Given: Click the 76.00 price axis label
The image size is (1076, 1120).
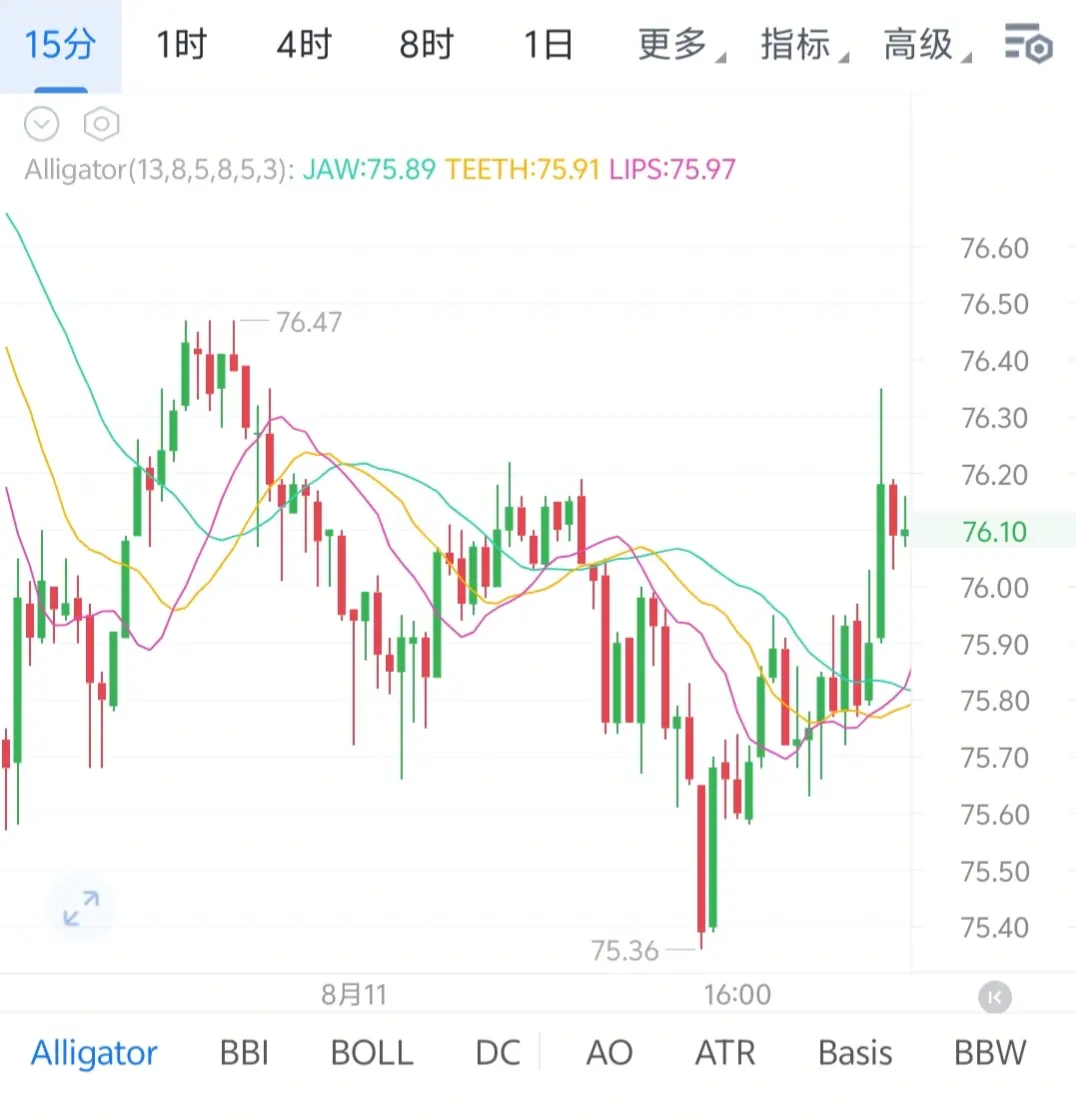Looking at the screenshot, I should (995, 589).
